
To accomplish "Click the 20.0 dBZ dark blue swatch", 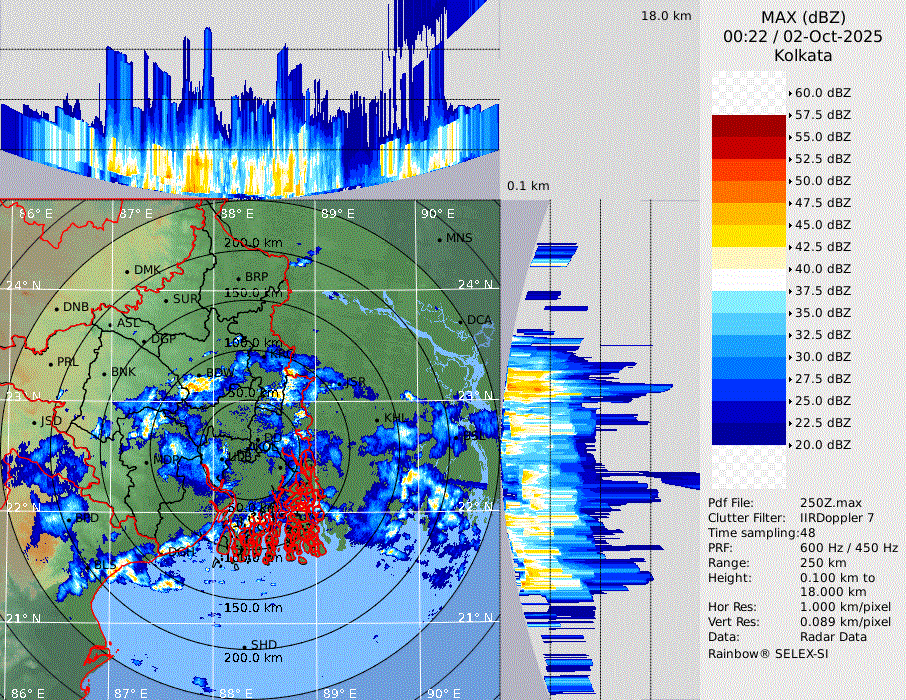I will click(748, 433).
